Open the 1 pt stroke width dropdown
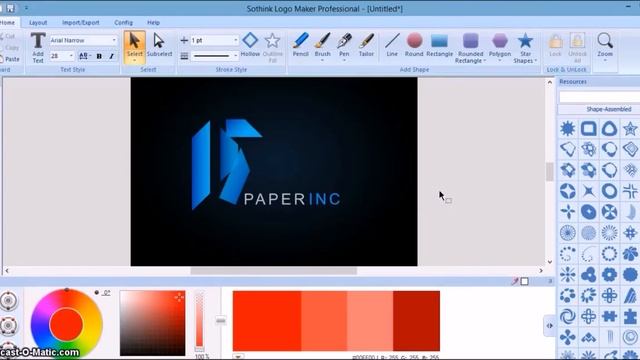This screenshot has width=640, height=360. pos(236,40)
